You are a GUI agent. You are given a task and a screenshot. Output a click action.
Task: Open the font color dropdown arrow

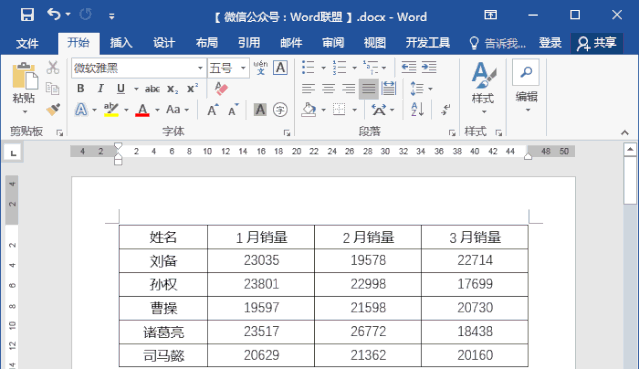click(x=157, y=110)
